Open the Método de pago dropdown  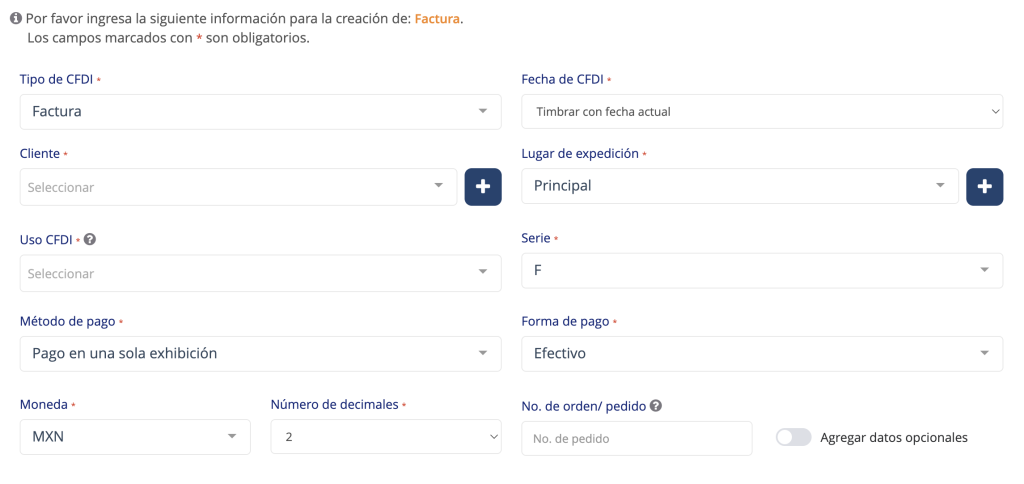pyautogui.click(x=260, y=354)
